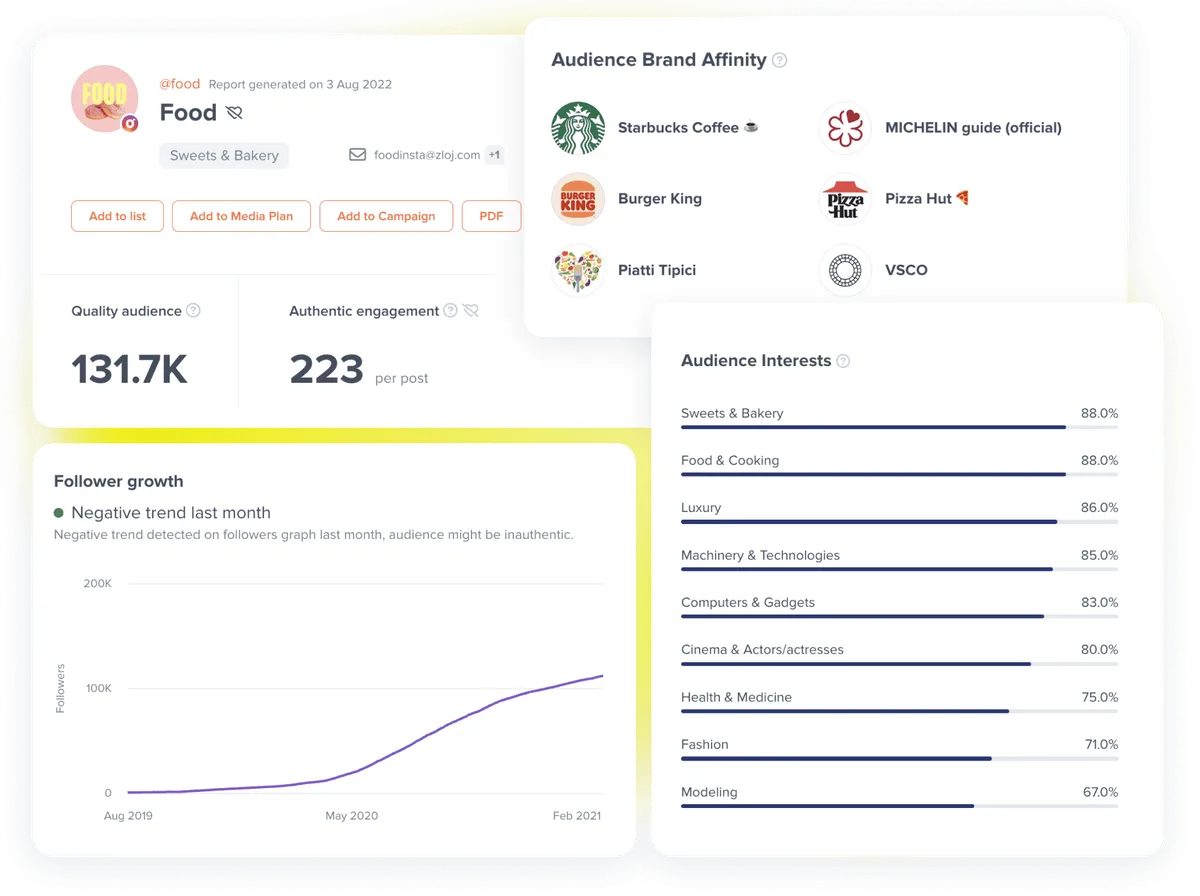Viewport: 1200px width, 896px height.
Task: Click the Piatti Tipici brand name
Action: [657, 270]
